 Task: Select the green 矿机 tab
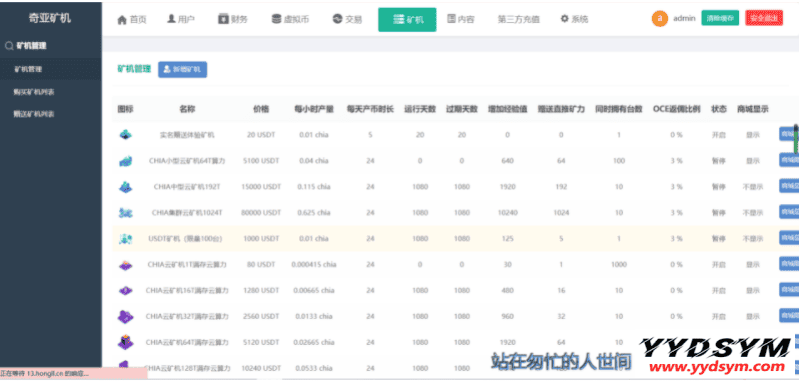pos(407,20)
